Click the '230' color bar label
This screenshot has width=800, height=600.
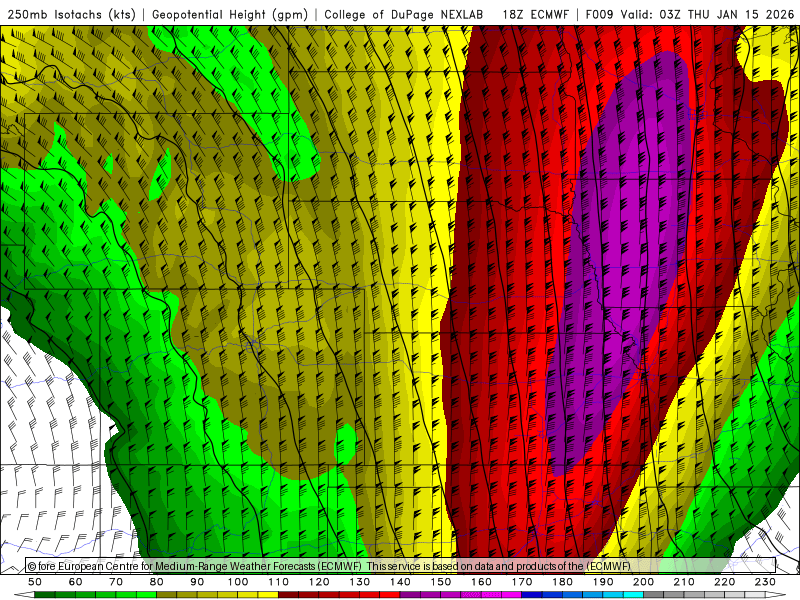coord(765,582)
